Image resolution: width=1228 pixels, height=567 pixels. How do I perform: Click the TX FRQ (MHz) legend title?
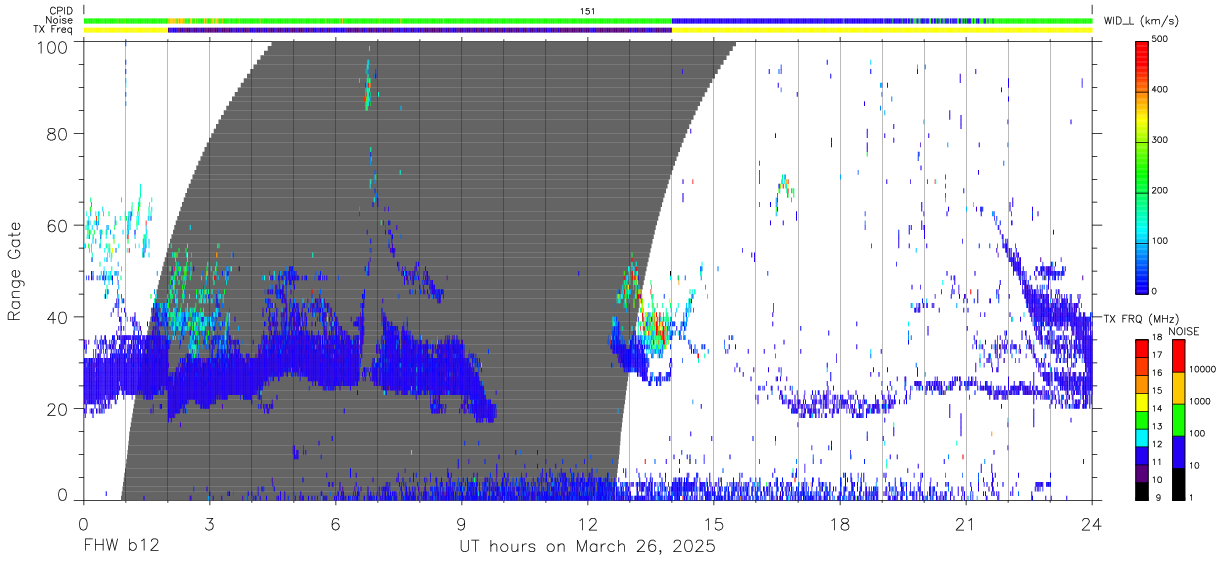click(1142, 319)
